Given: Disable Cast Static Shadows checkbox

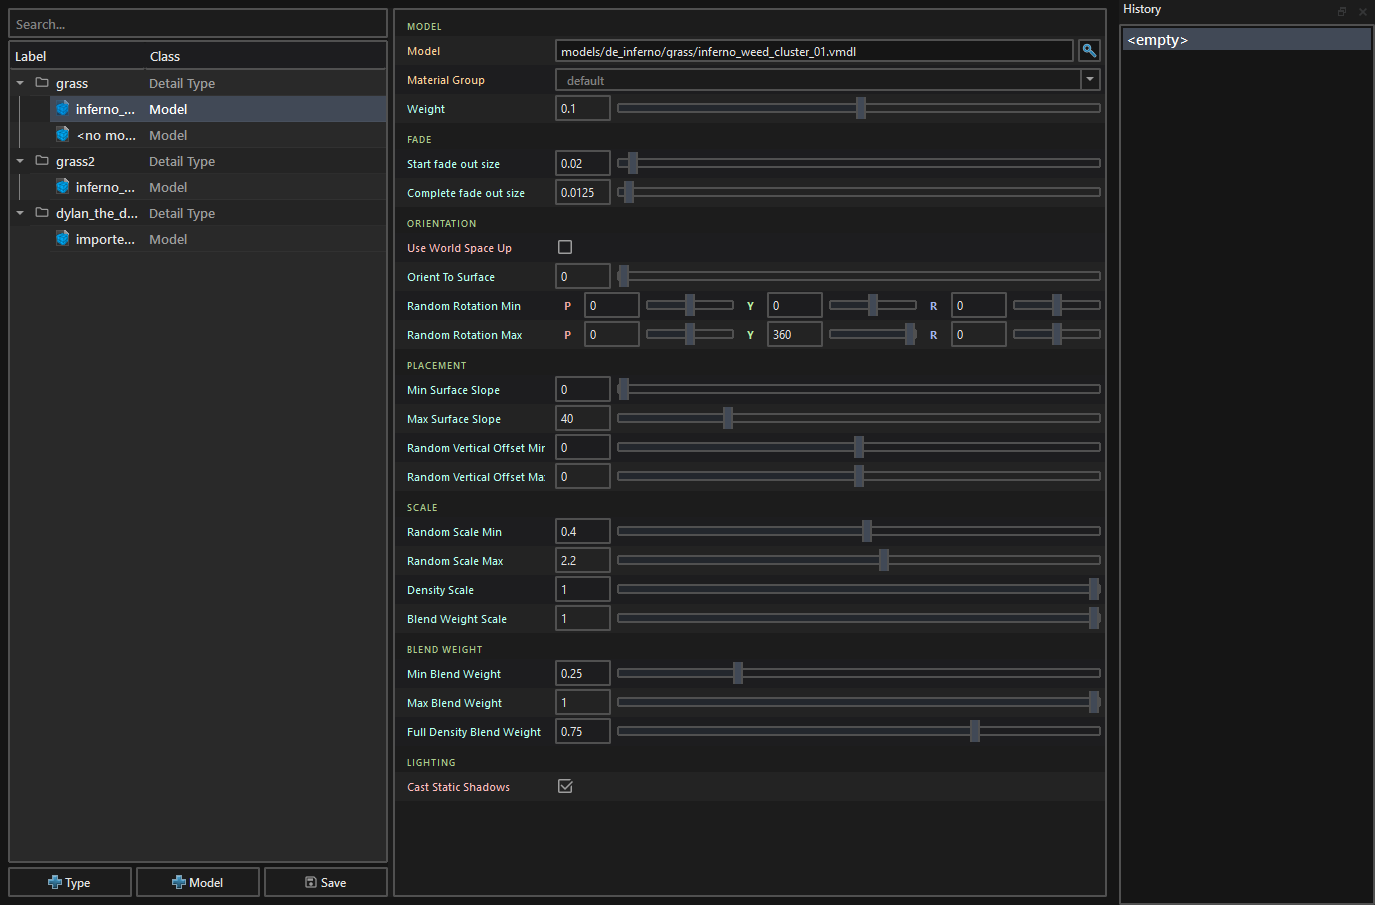Looking at the screenshot, I should point(565,786).
